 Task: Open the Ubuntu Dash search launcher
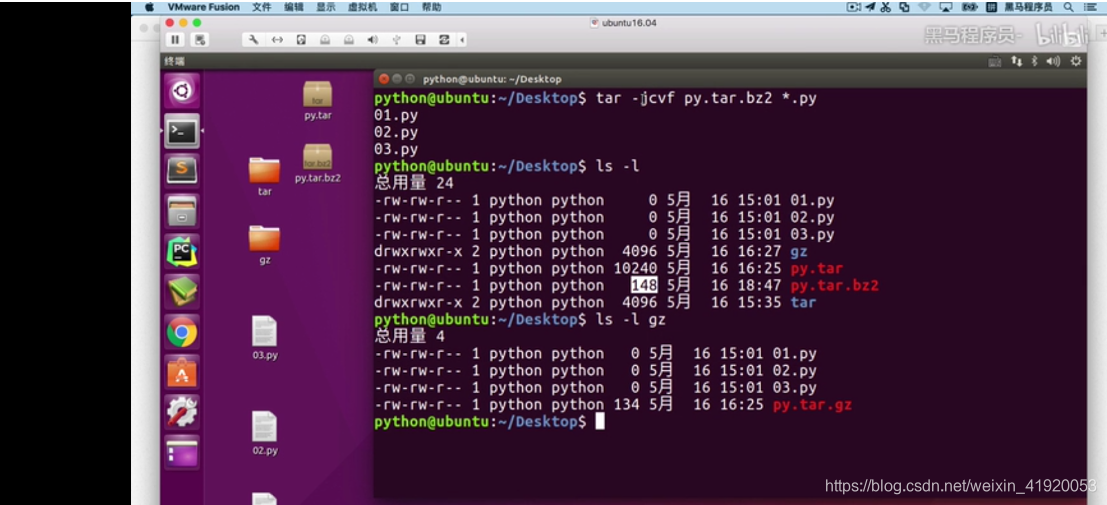182,91
